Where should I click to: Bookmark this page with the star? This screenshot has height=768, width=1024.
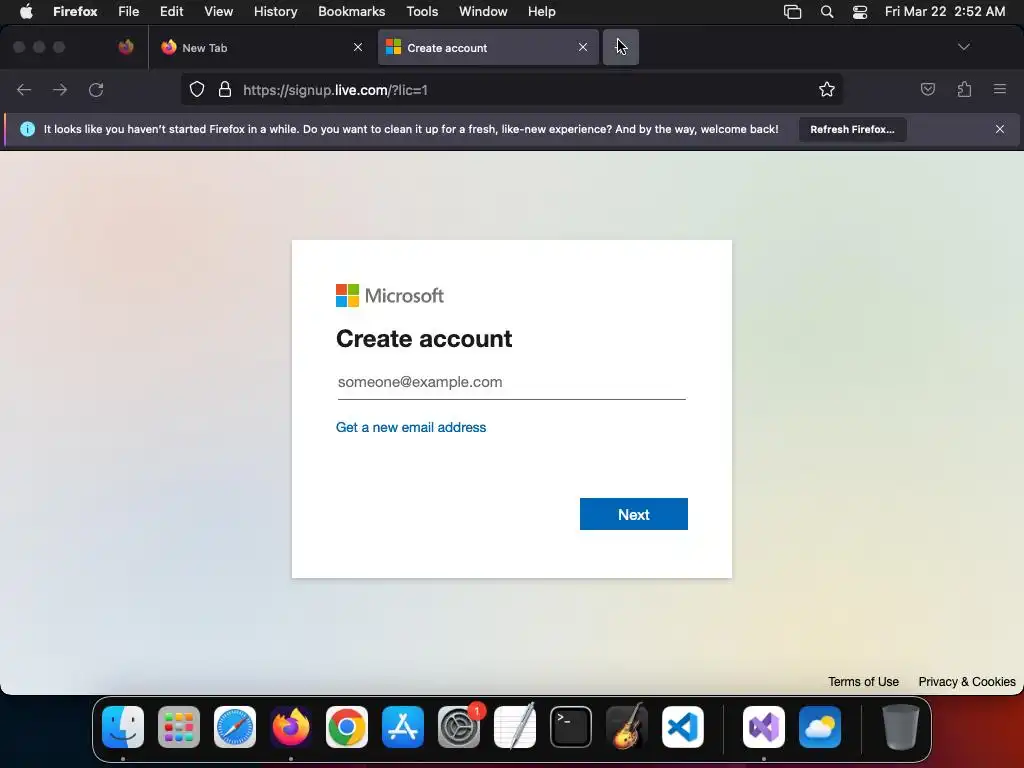(827, 89)
